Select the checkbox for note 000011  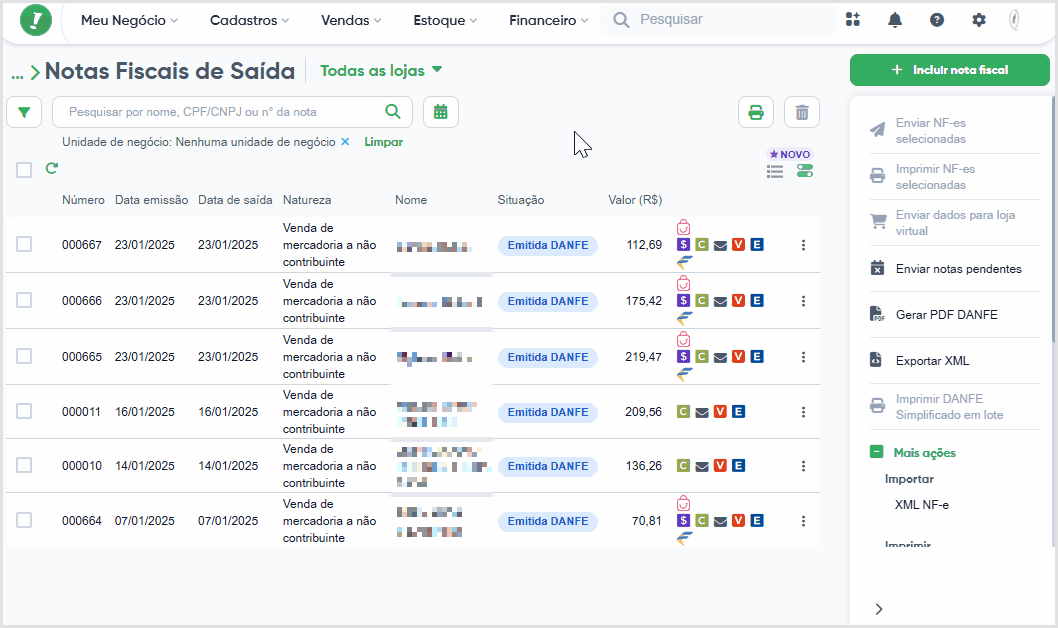pyautogui.click(x=24, y=411)
